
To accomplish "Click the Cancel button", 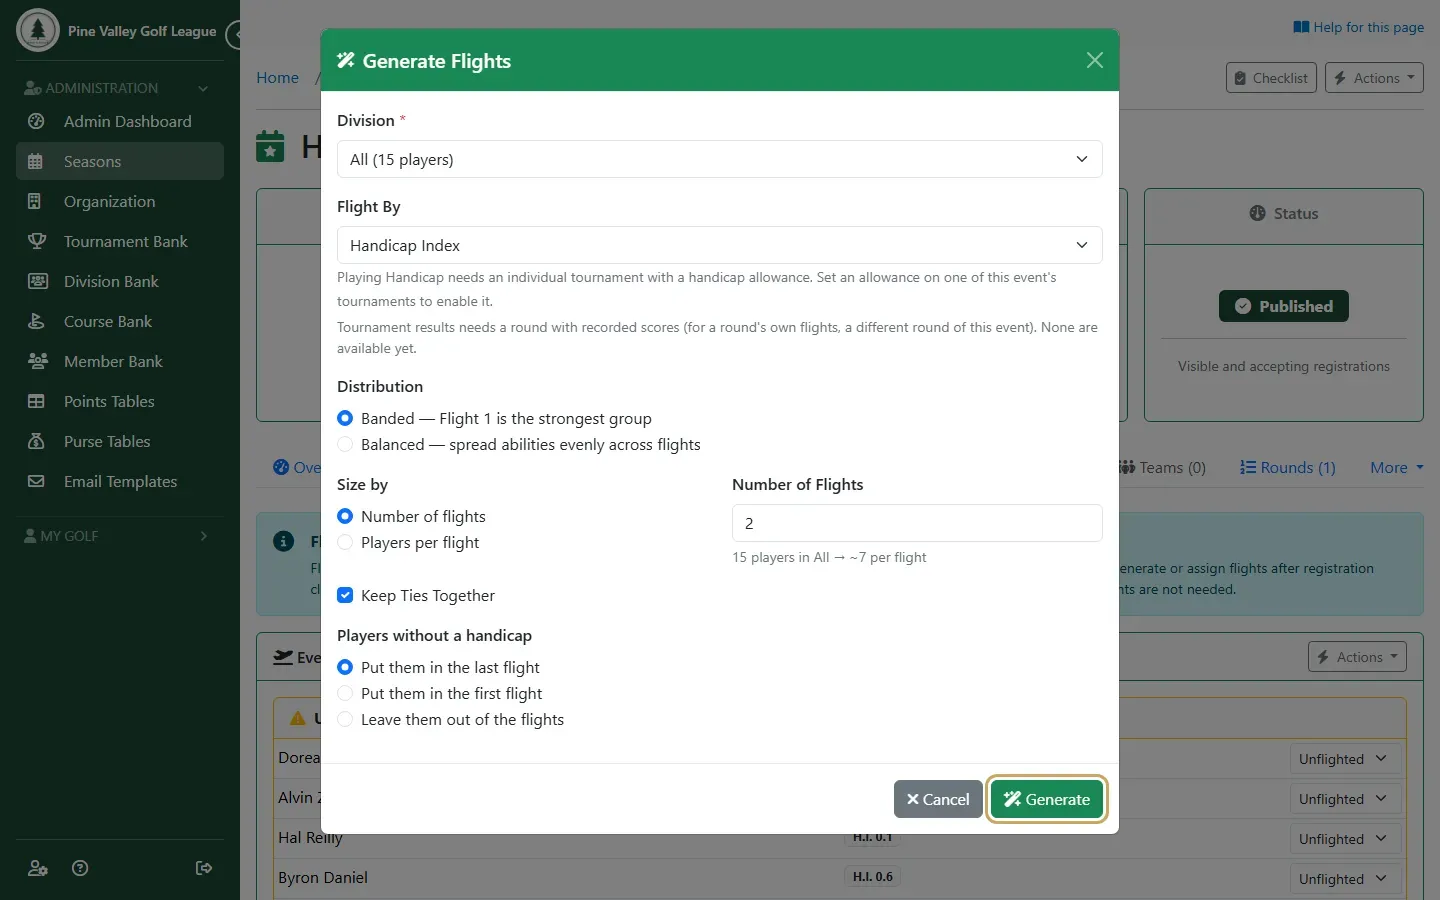I will point(938,799).
